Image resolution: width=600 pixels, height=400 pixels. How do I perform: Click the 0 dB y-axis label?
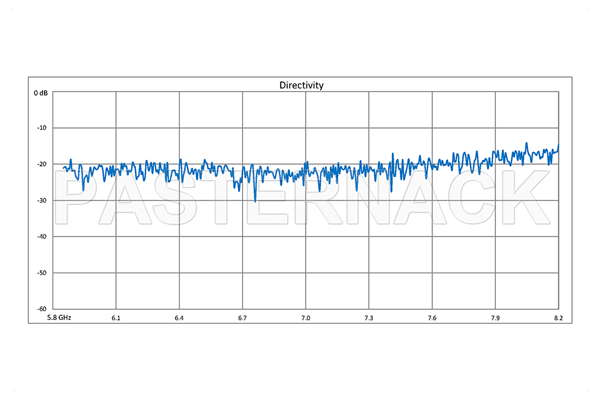(x=40, y=93)
